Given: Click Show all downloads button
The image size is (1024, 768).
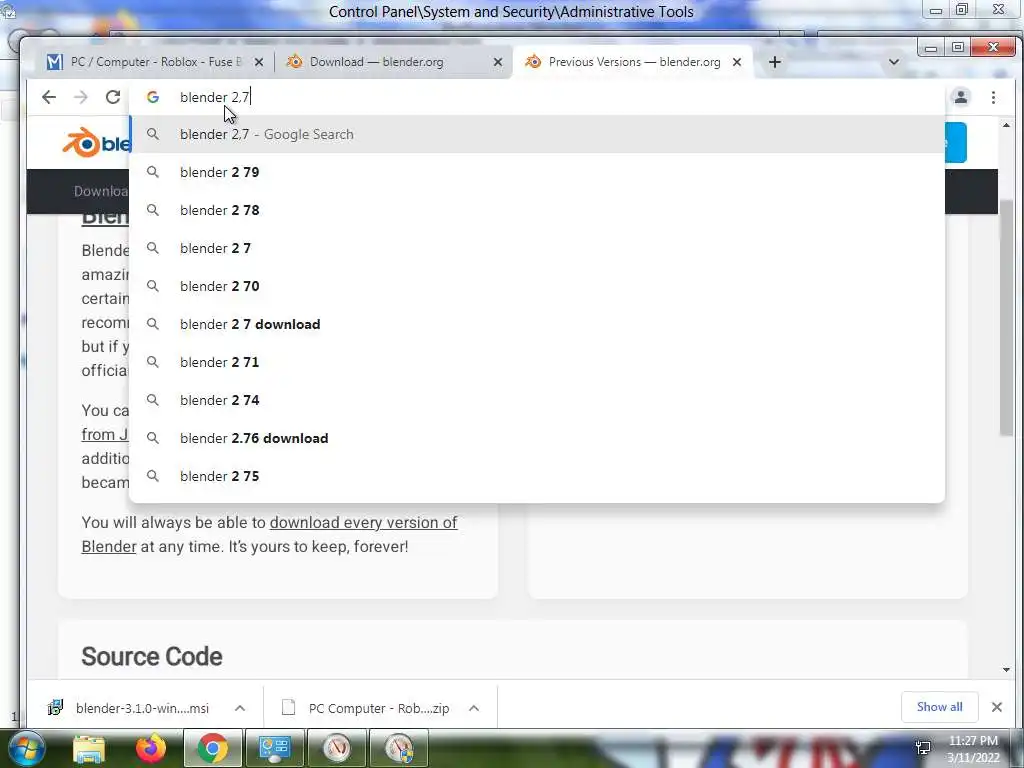Looking at the screenshot, I should tap(939, 707).
